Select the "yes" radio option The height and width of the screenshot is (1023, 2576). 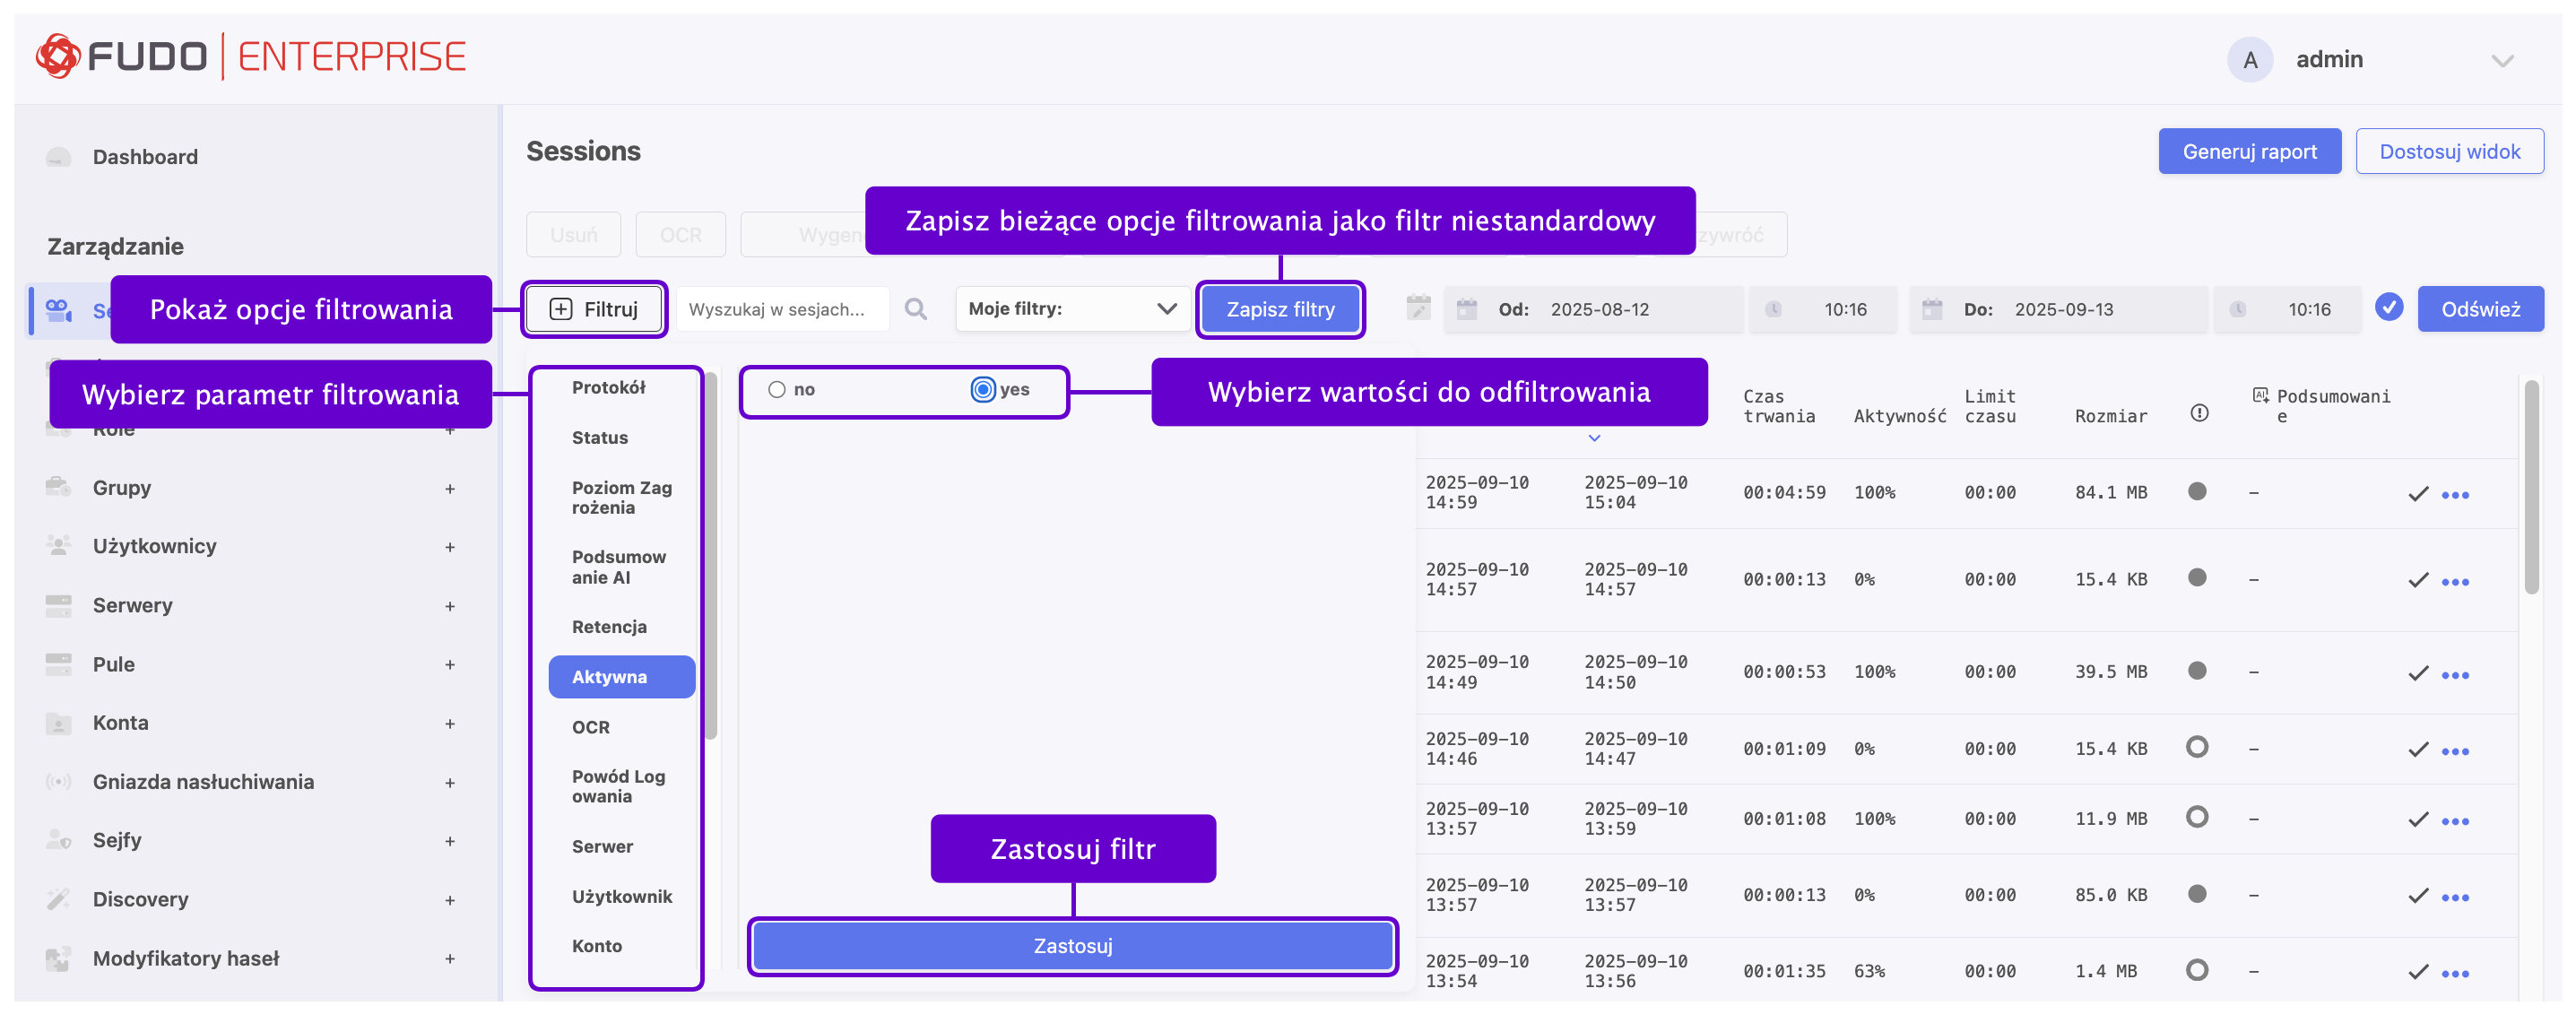pyautogui.click(x=983, y=390)
